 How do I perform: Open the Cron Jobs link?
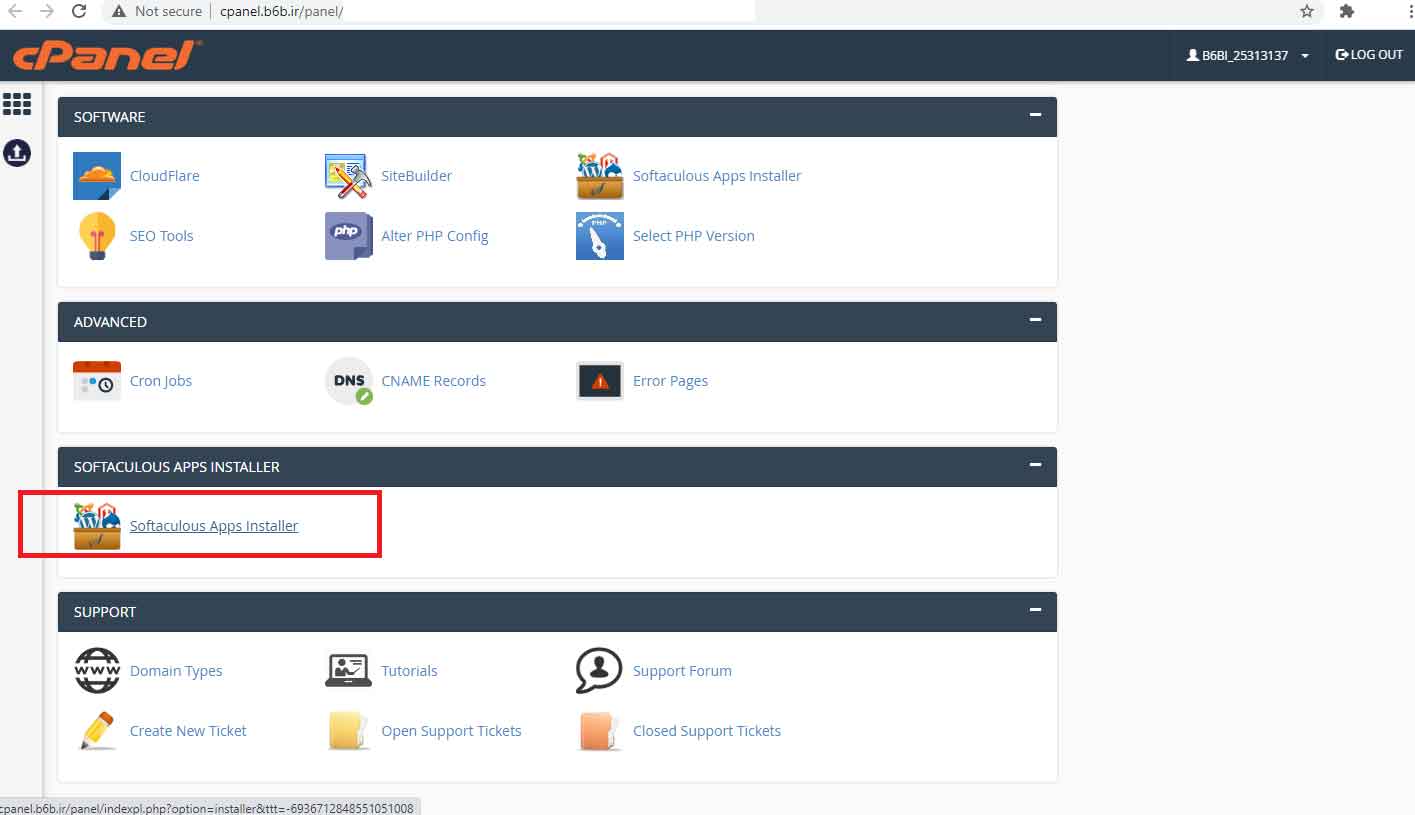[161, 381]
